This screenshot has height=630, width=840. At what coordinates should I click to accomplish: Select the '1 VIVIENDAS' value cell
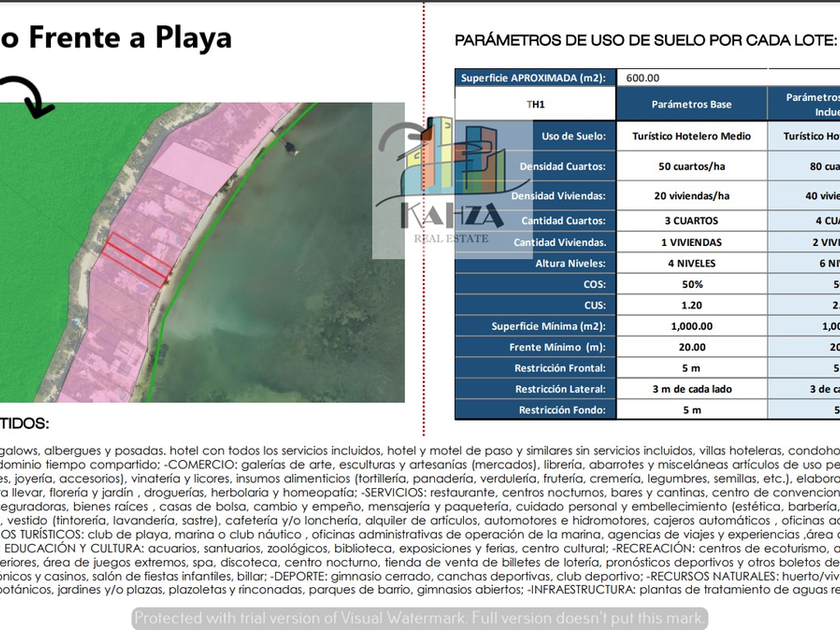692,242
